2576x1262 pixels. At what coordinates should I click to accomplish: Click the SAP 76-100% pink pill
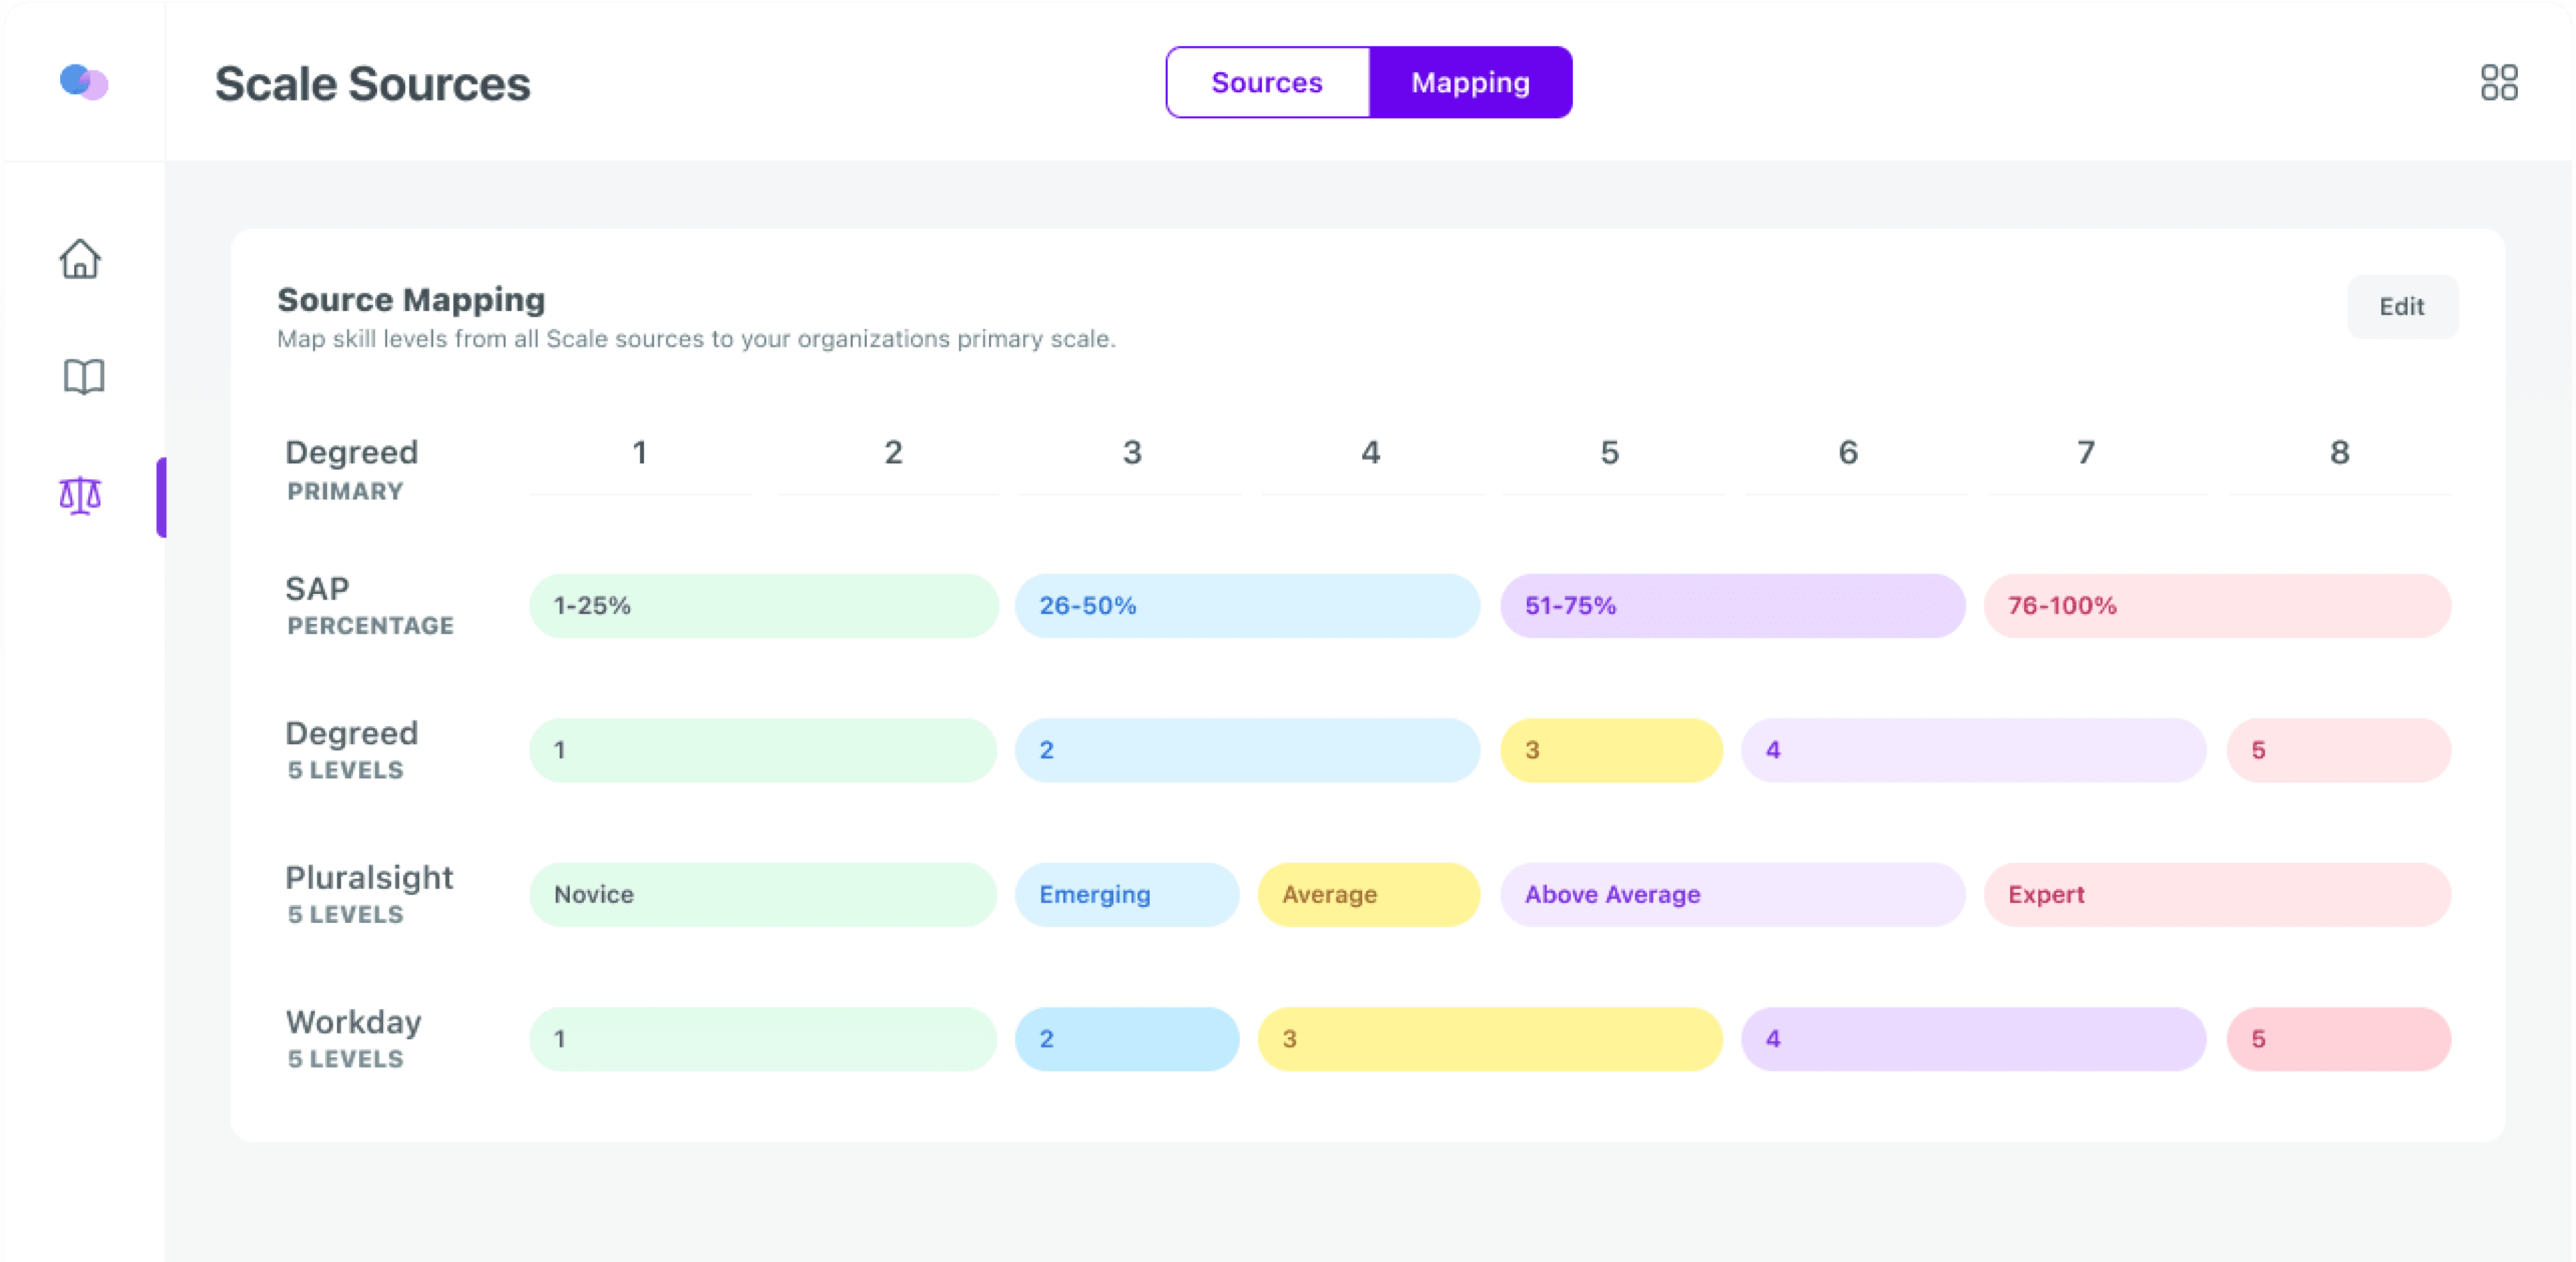[2217, 605]
